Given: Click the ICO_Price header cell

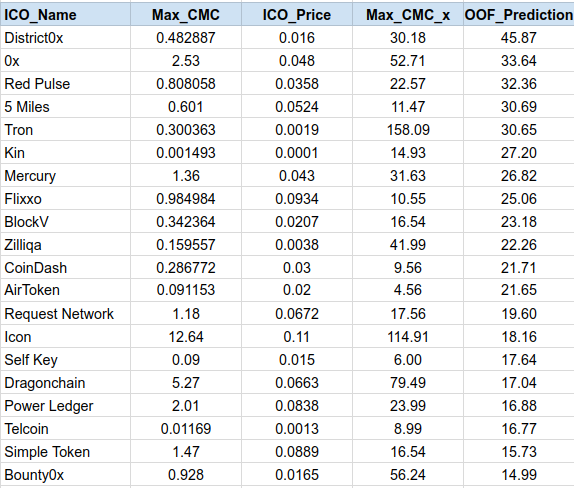Looking at the screenshot, I should click(297, 15).
